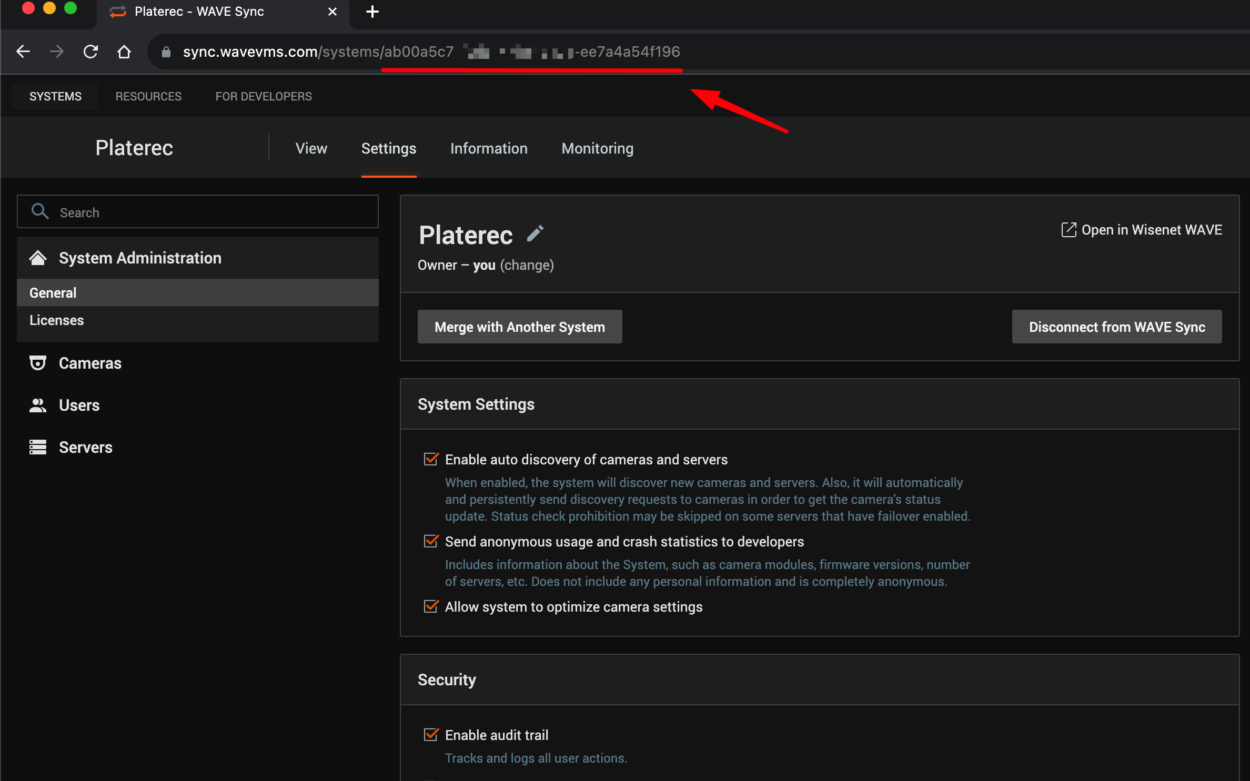The image size is (1250, 781).
Task: Select Licenses in the sidebar
Action: point(198,320)
